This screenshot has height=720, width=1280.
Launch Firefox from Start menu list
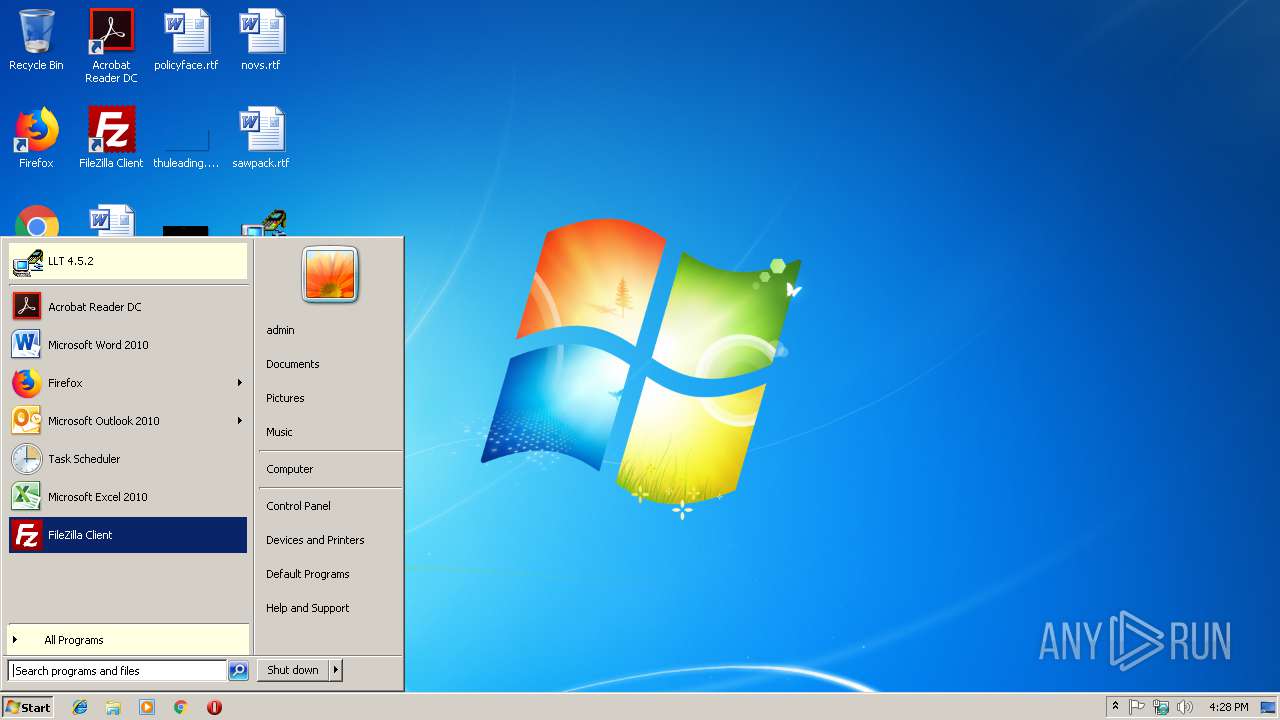coord(128,383)
